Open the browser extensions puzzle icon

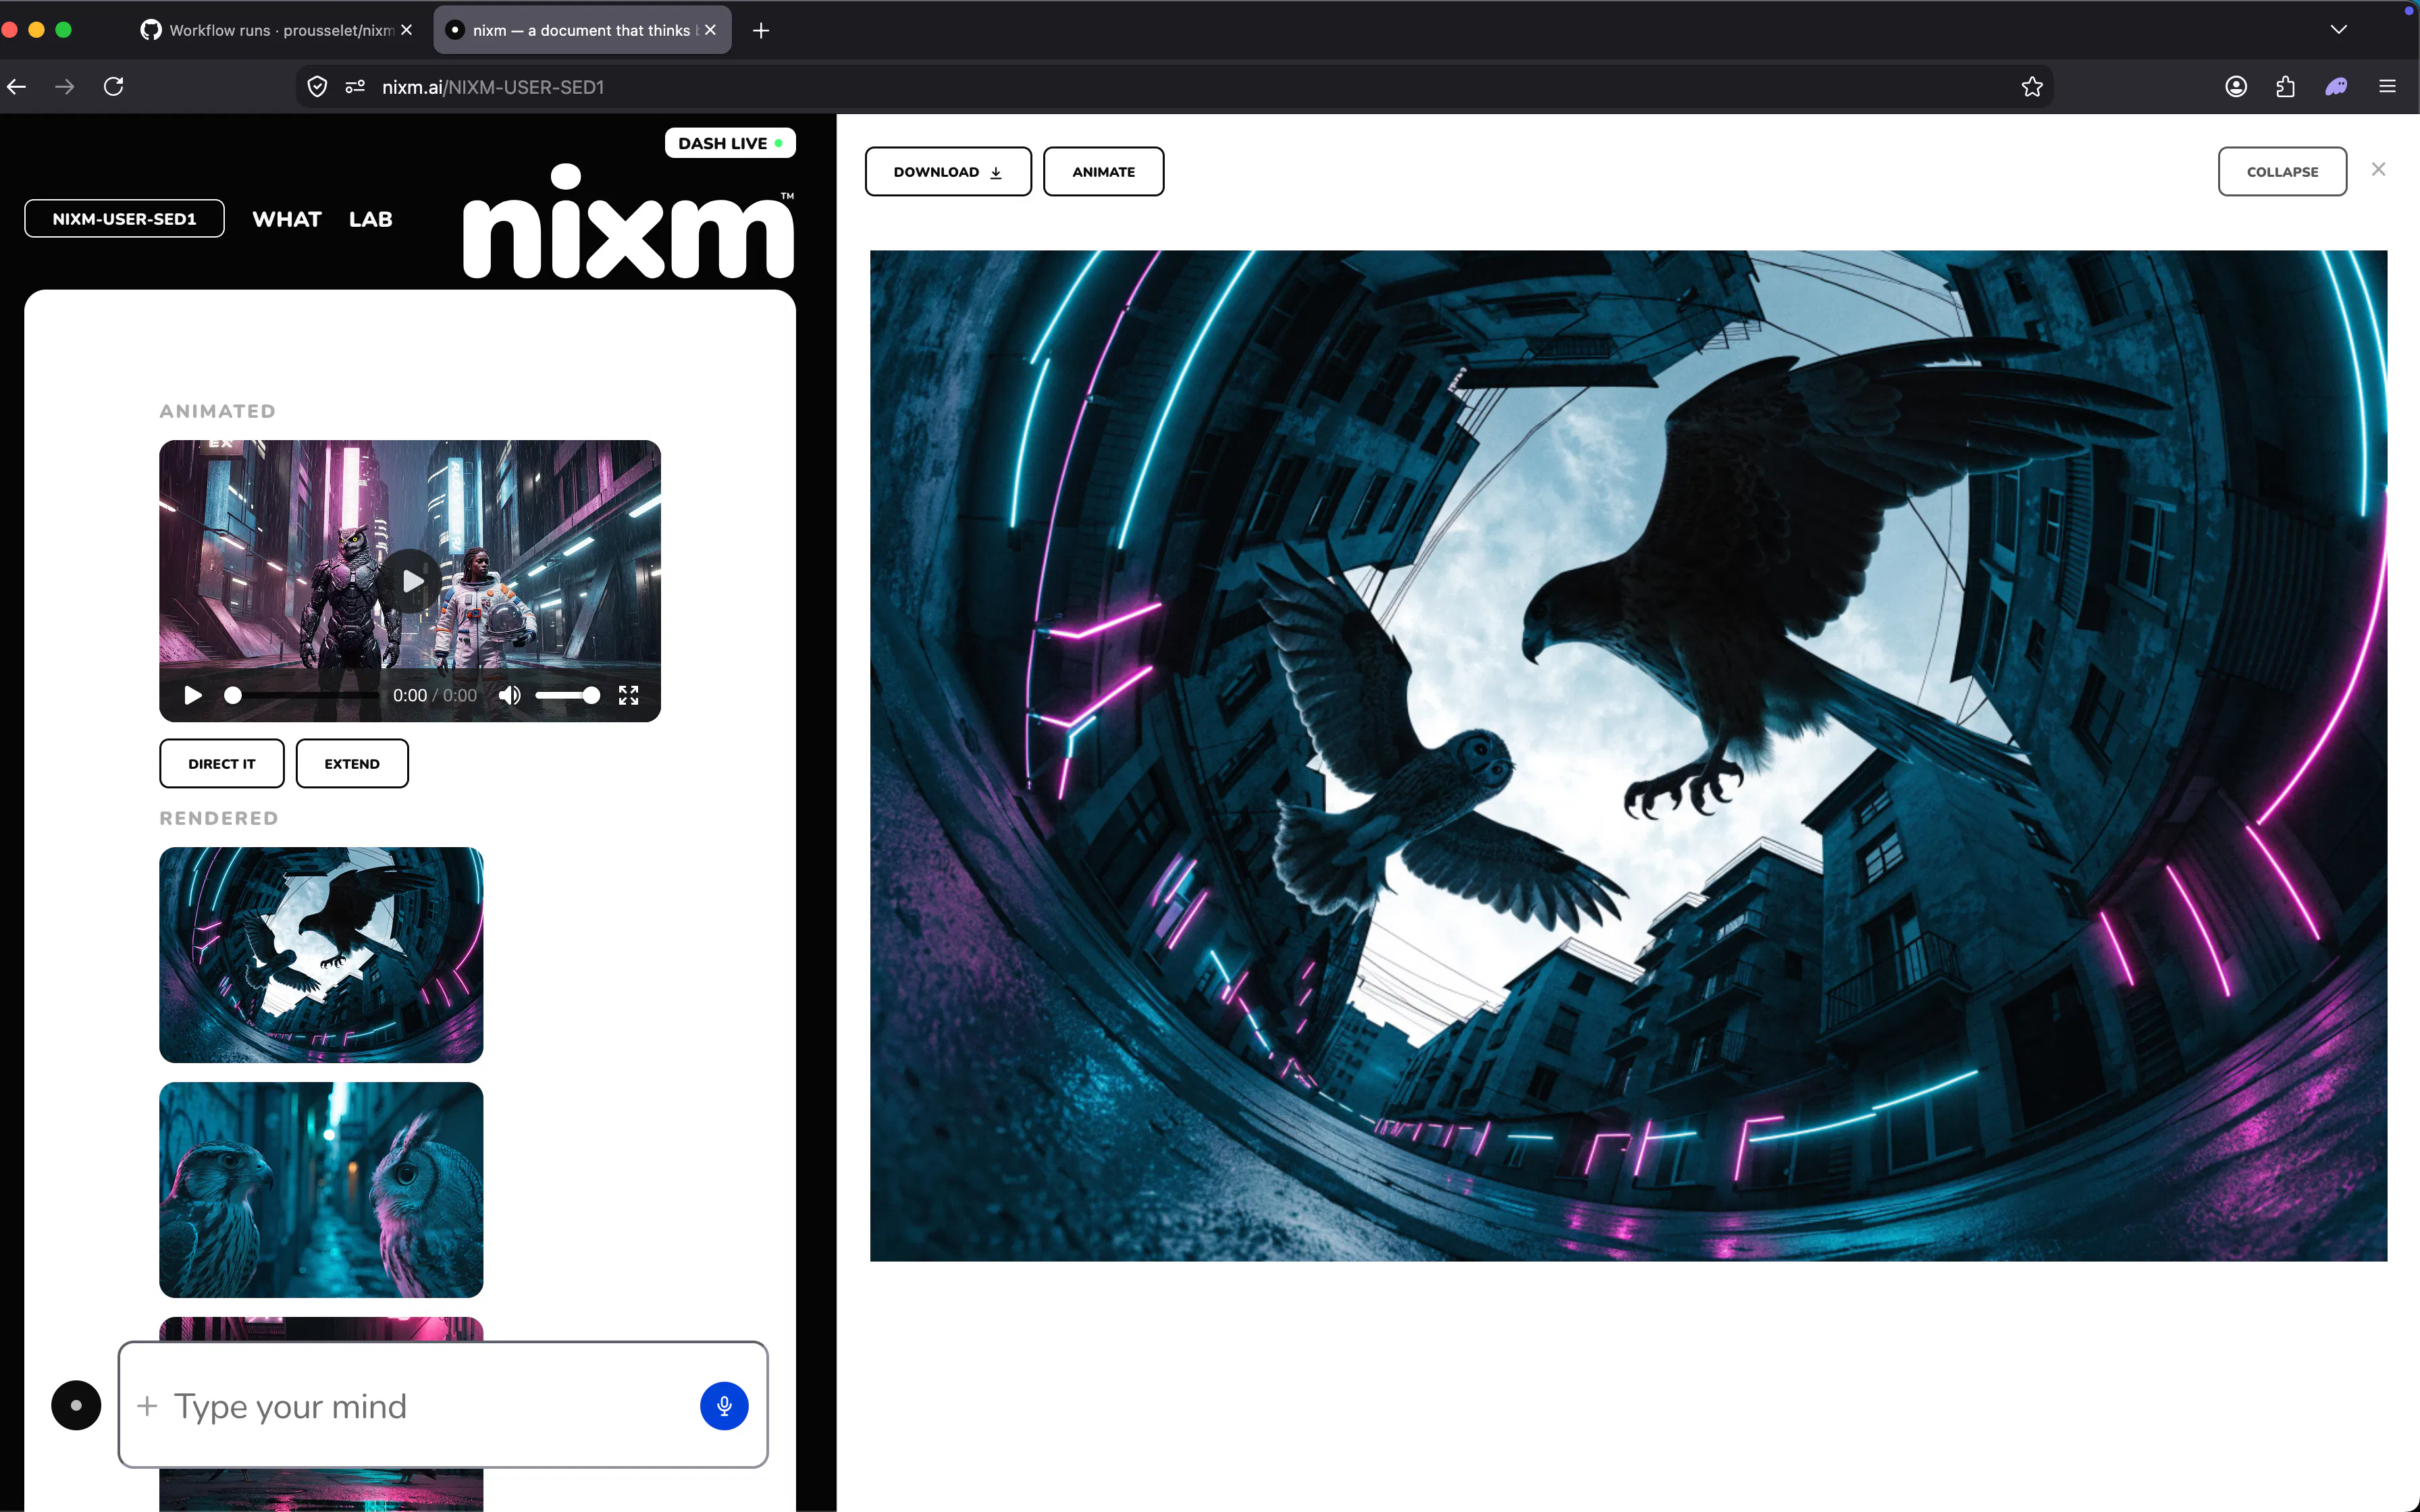(2285, 87)
